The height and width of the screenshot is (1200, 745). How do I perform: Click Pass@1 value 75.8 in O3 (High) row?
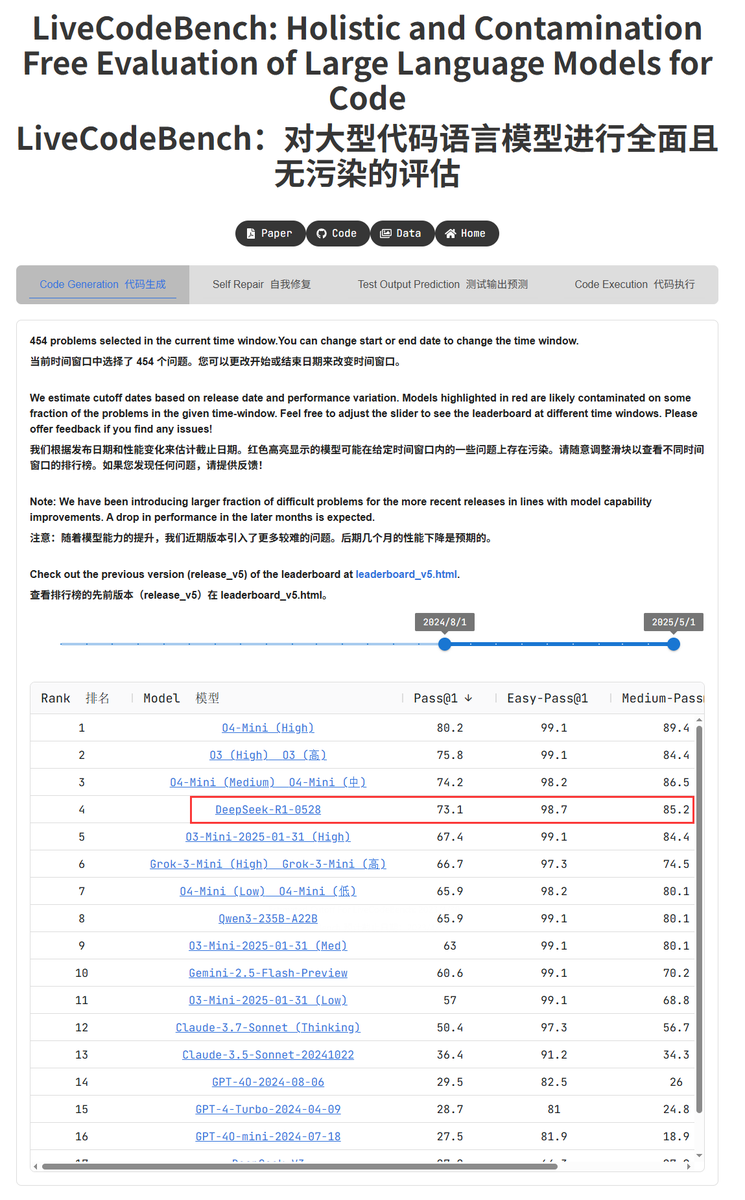tap(451, 755)
